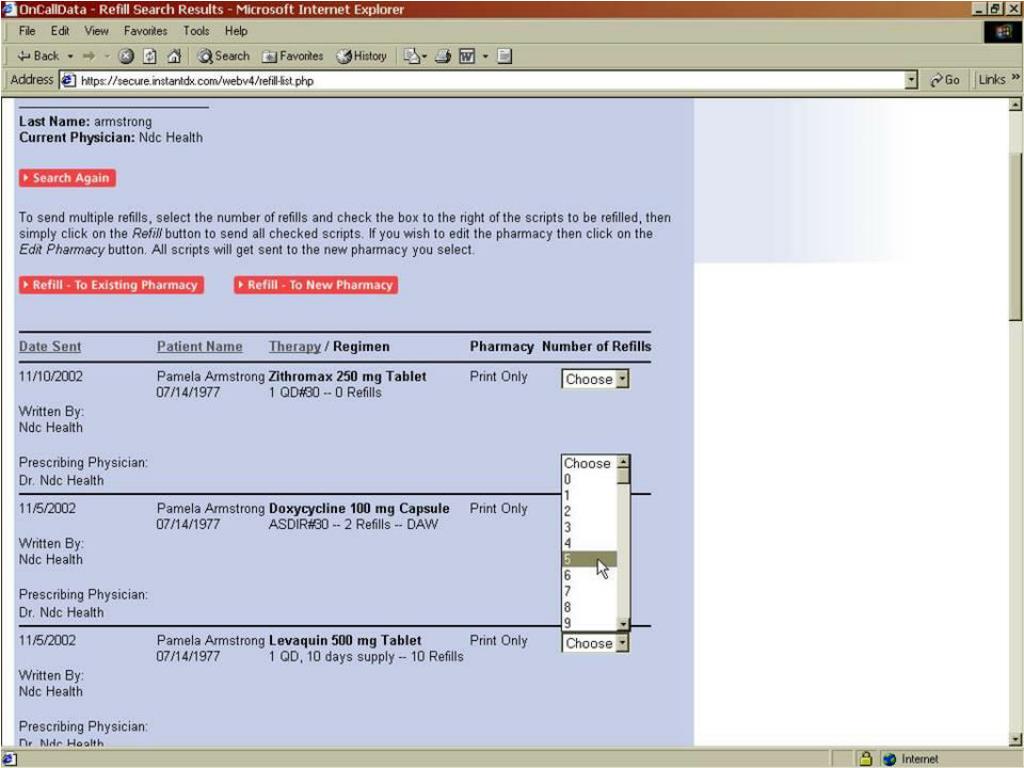Open the File menu
This screenshot has width=1024, height=768.
[27, 31]
